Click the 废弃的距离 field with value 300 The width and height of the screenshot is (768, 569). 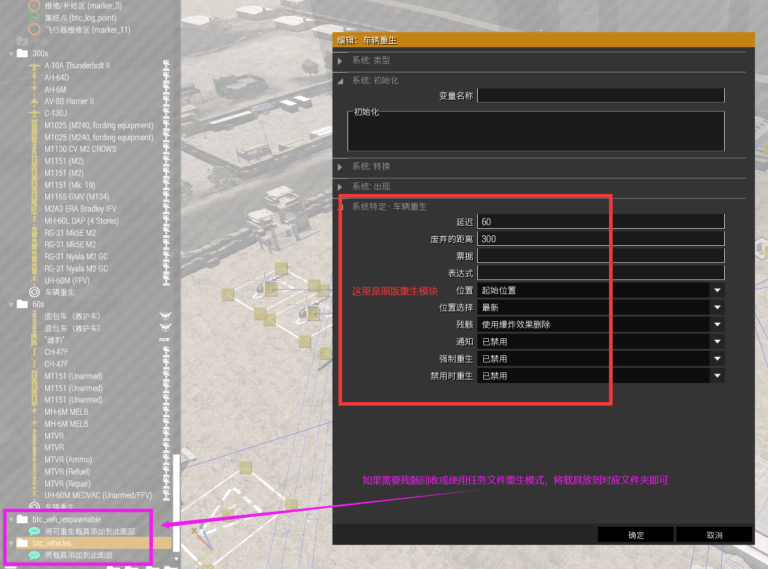tap(600, 238)
